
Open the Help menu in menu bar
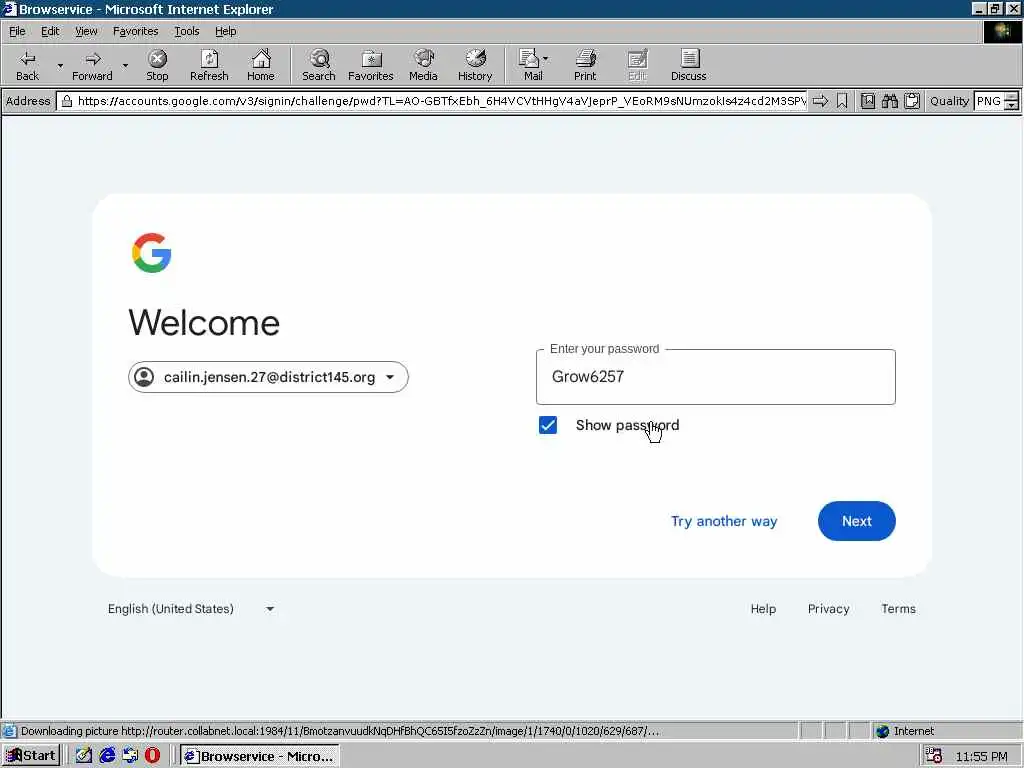click(x=225, y=31)
